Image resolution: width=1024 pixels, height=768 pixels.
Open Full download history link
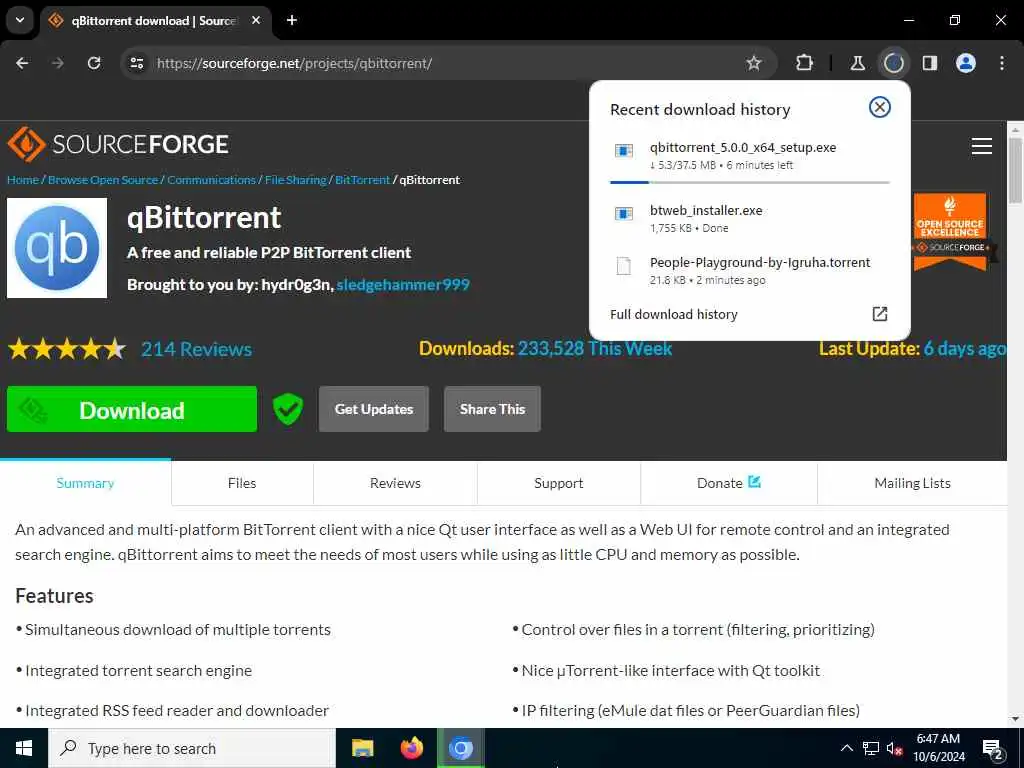673,314
